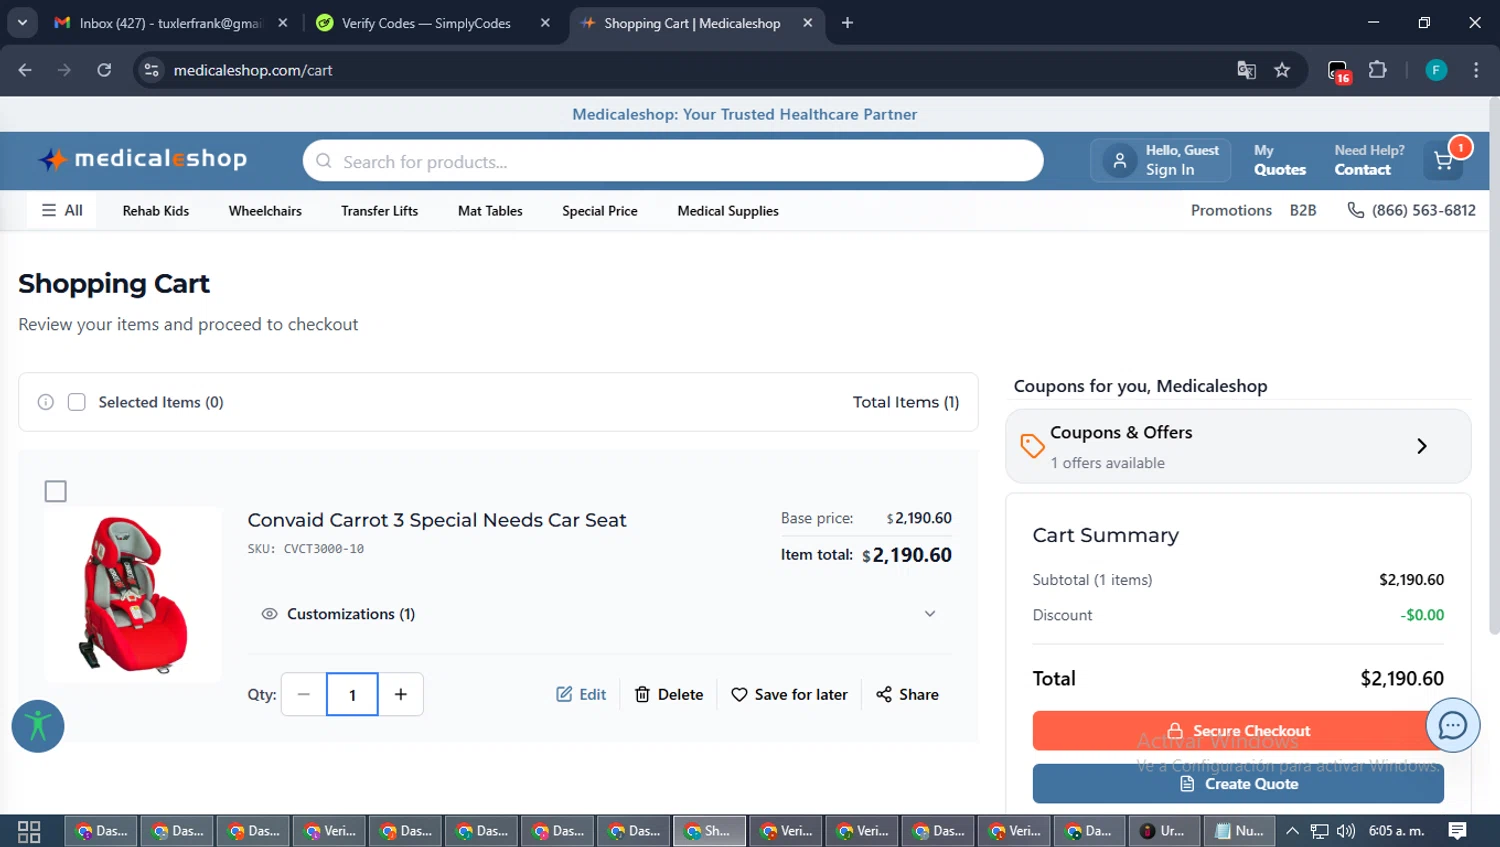Open the Windows notifications icon
This screenshot has width=1500, height=847.
[x=1457, y=830]
